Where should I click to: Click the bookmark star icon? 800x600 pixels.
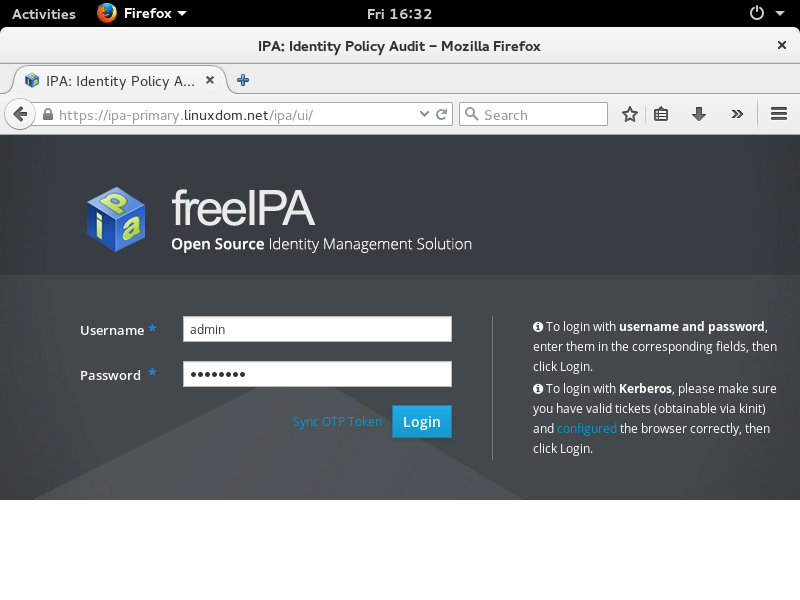pyautogui.click(x=630, y=113)
